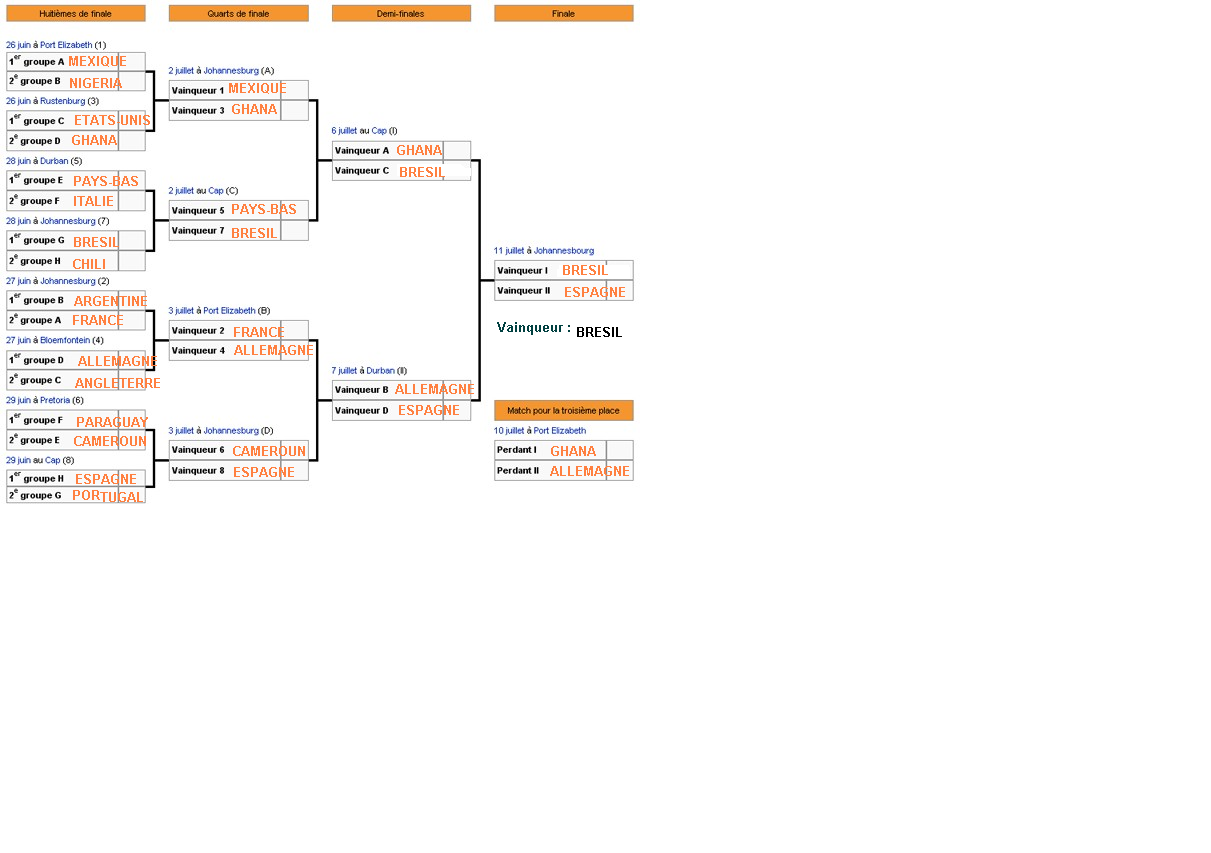1211x853 pixels.
Task: Click GHANA in the Perdant I row
Action: pos(573,451)
